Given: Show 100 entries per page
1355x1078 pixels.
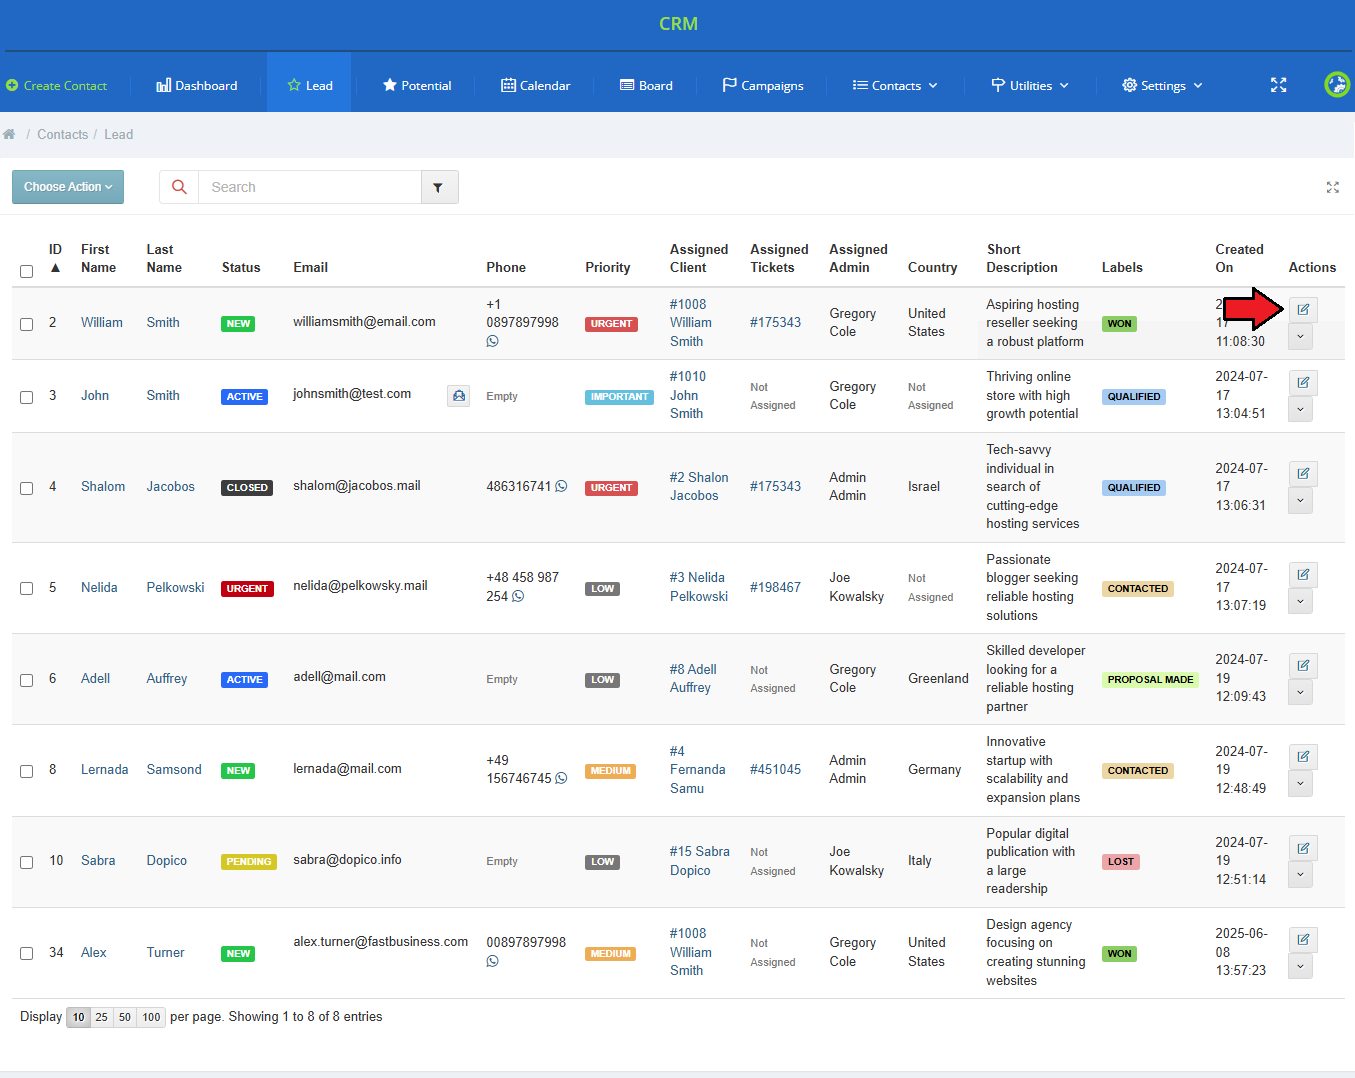Looking at the screenshot, I should coord(151,1017).
